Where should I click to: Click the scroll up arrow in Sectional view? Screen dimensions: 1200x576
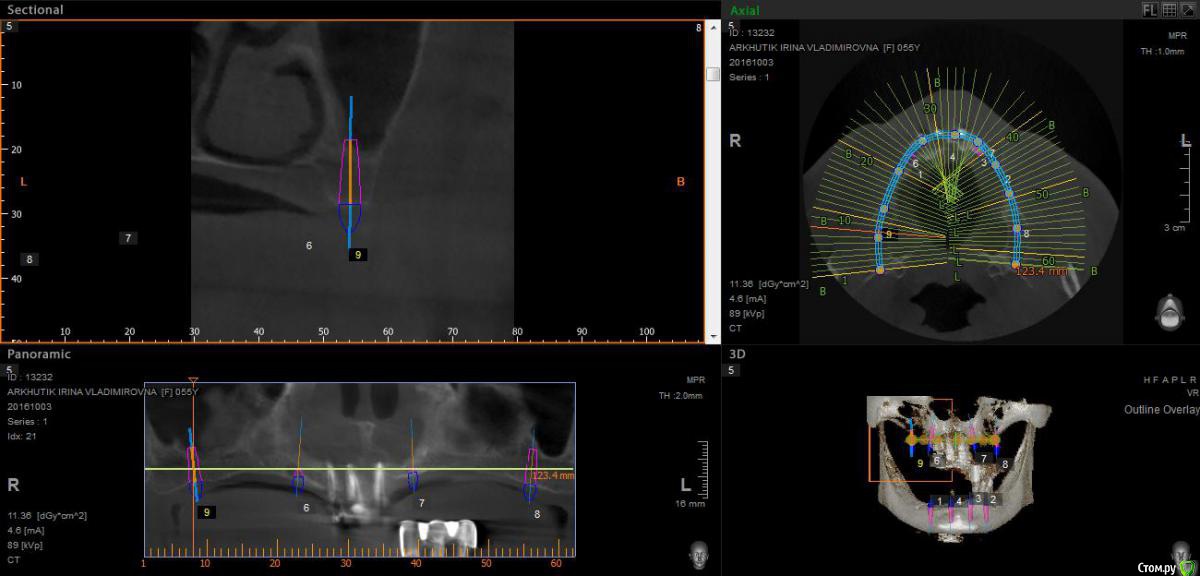(712, 30)
